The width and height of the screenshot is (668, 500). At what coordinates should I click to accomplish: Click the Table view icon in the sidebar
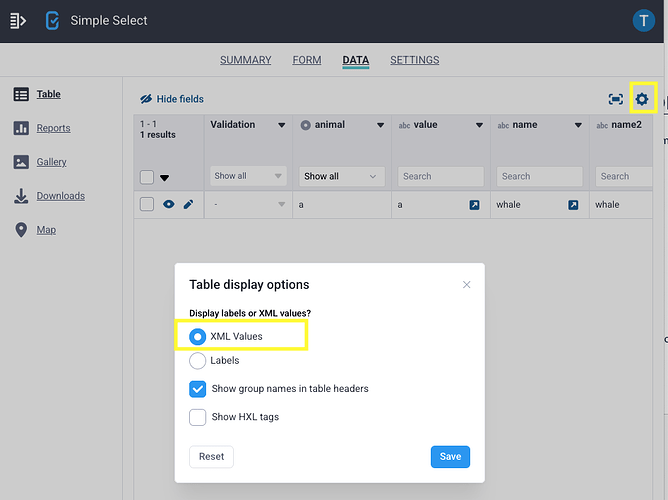click(21, 94)
